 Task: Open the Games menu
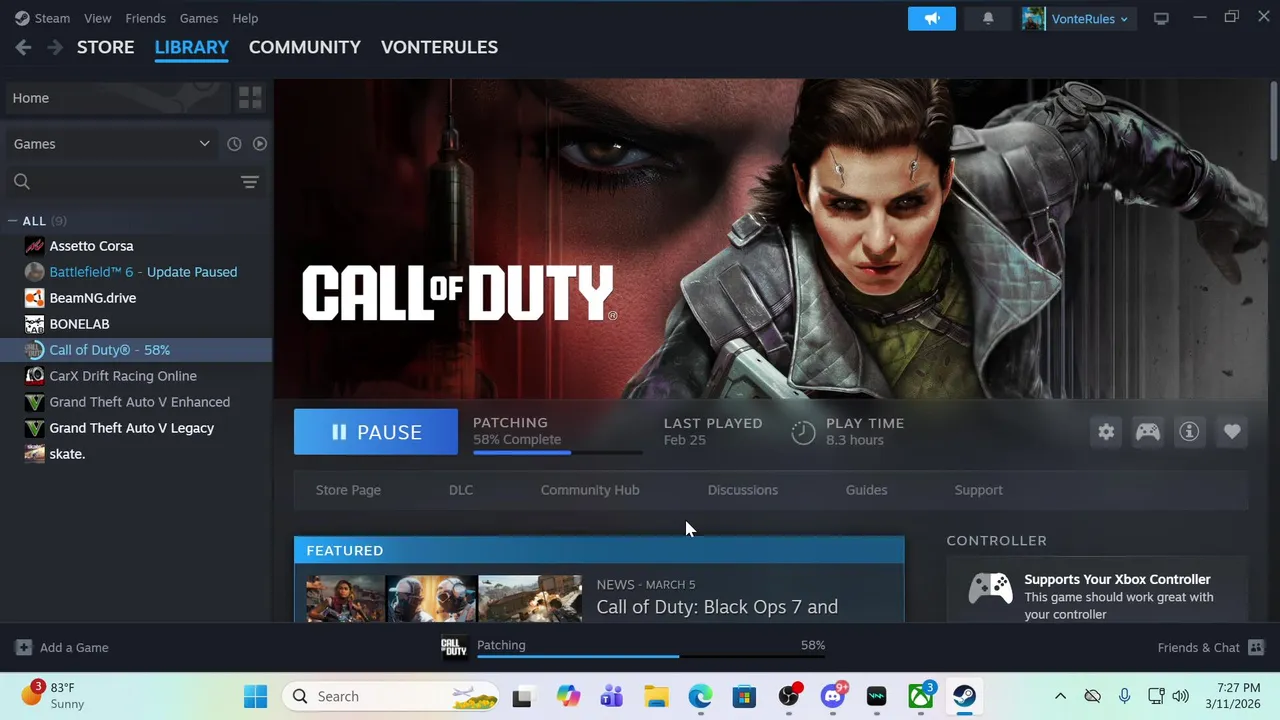199,18
